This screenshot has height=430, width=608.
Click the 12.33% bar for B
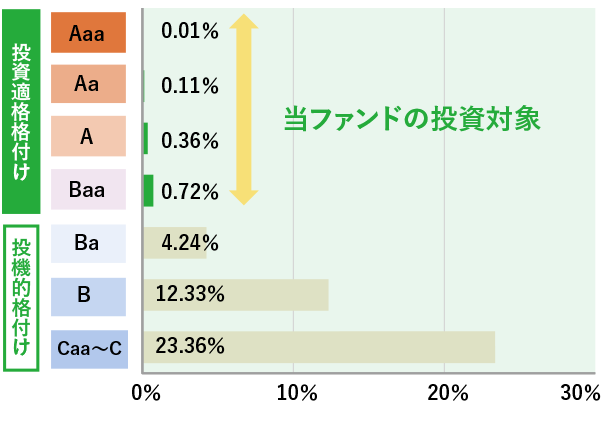click(236, 295)
